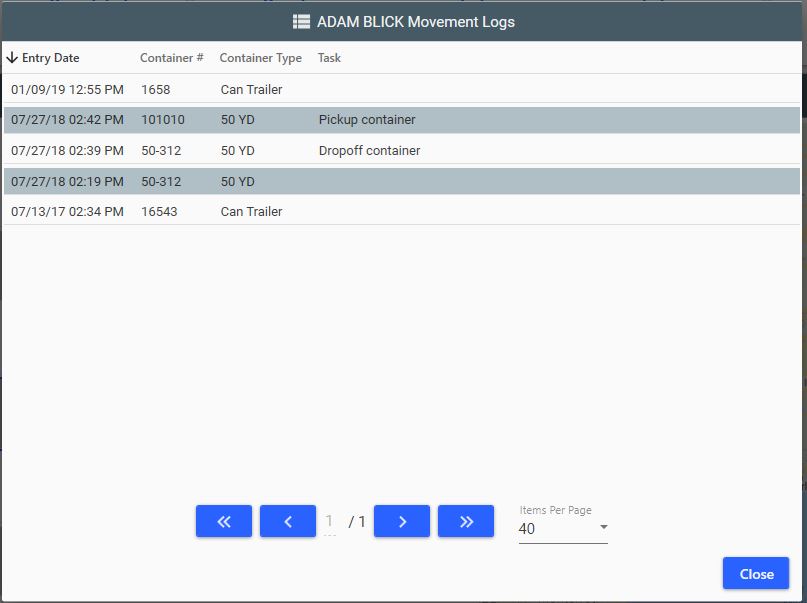Sort by Task column header
Screen dimensions: 807x603
point(329,58)
